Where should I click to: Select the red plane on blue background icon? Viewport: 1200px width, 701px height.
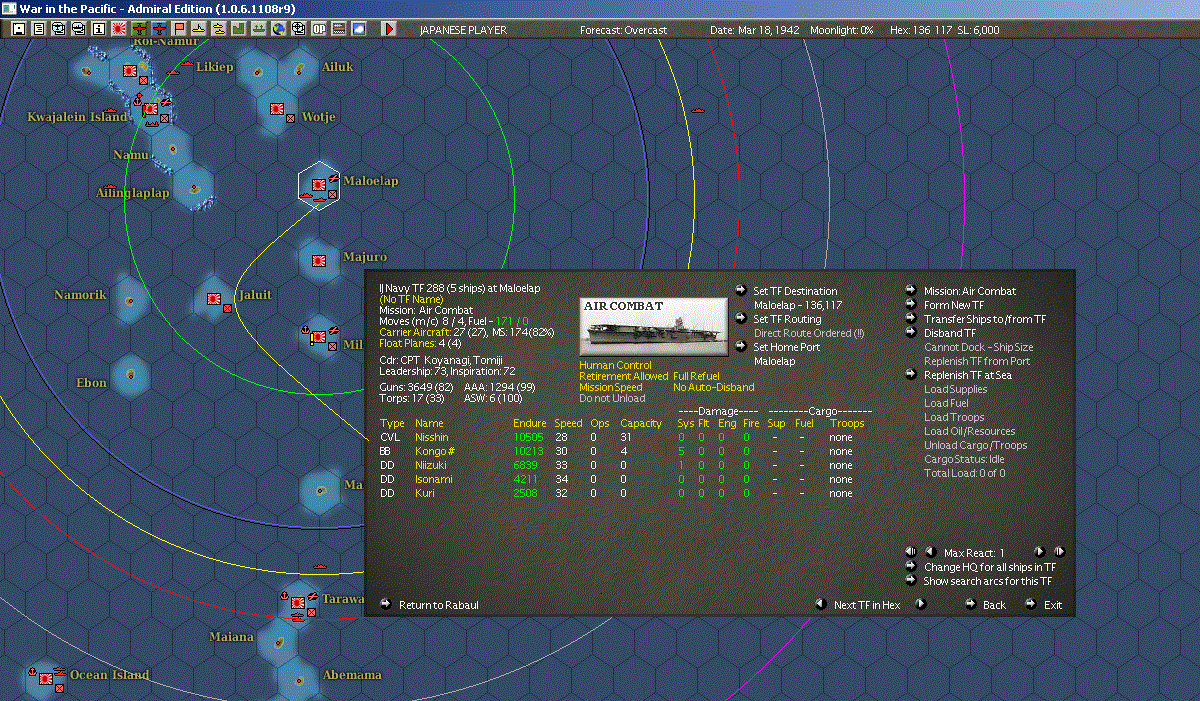pos(158,29)
